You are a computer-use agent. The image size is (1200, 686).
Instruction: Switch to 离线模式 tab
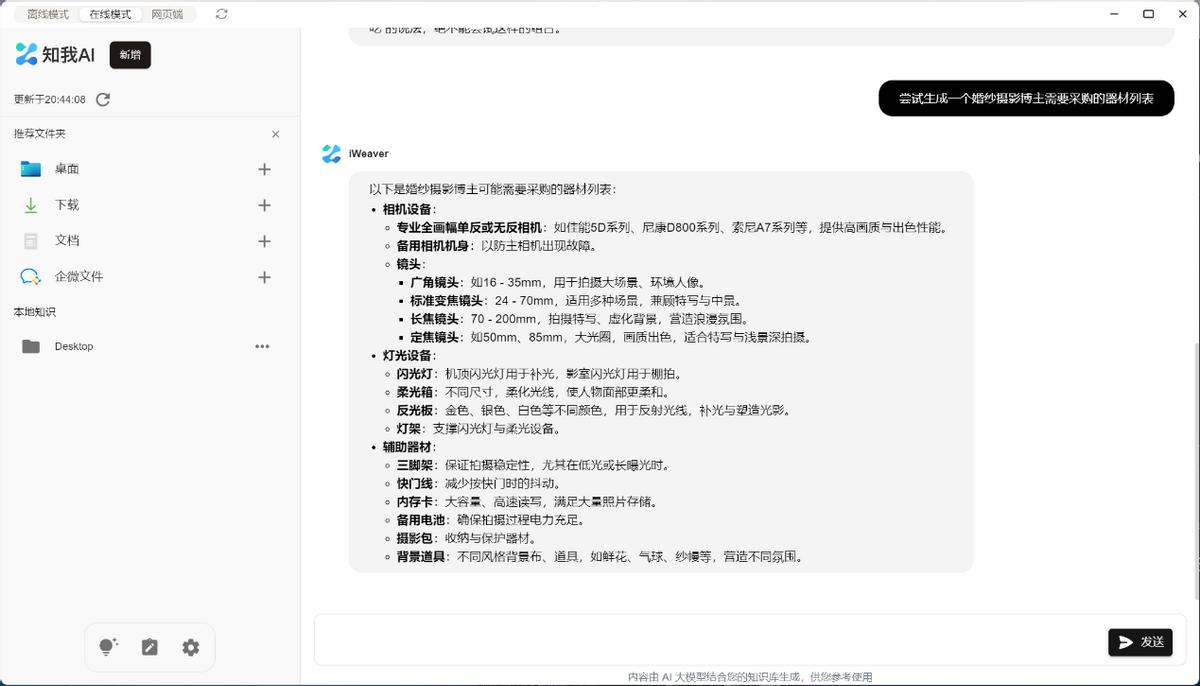[48, 14]
